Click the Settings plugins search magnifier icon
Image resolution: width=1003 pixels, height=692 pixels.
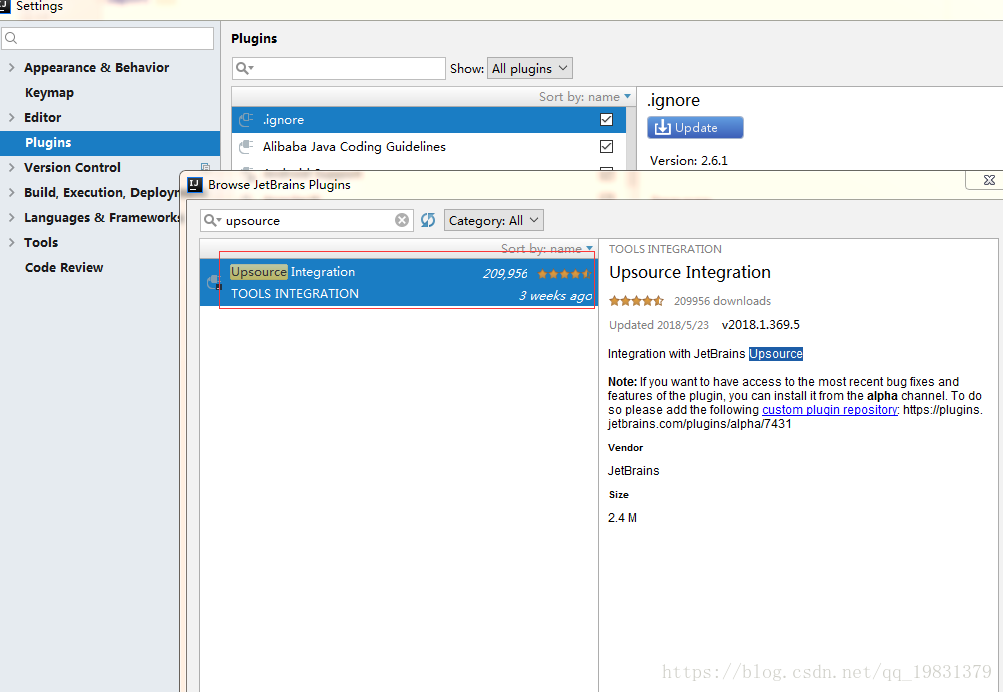pyautogui.click(x=244, y=68)
